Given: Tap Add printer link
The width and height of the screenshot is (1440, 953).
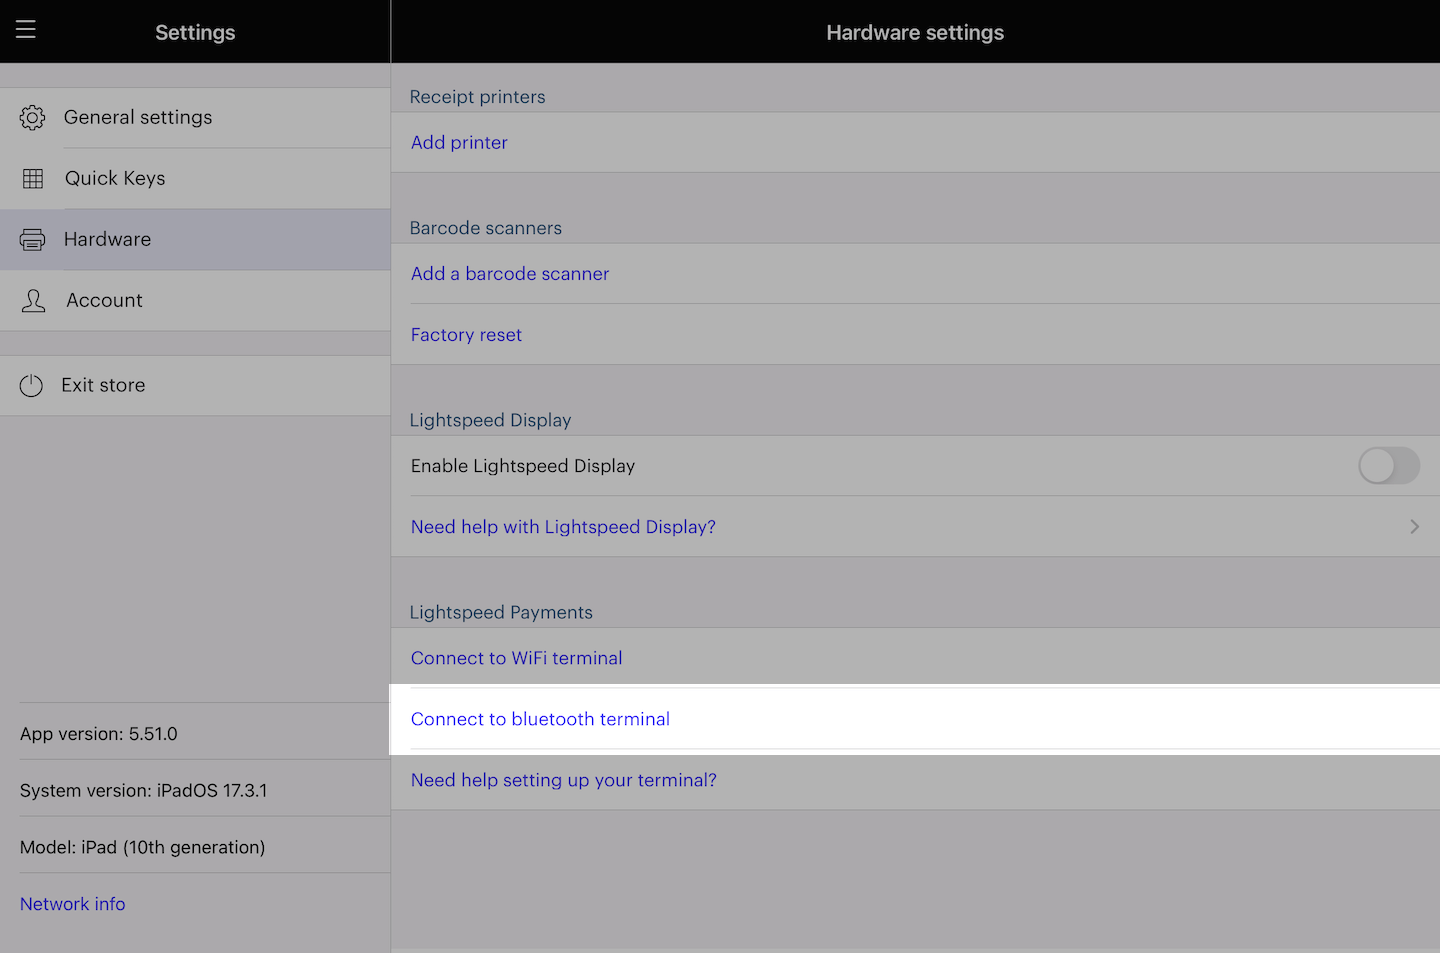Looking at the screenshot, I should (459, 143).
